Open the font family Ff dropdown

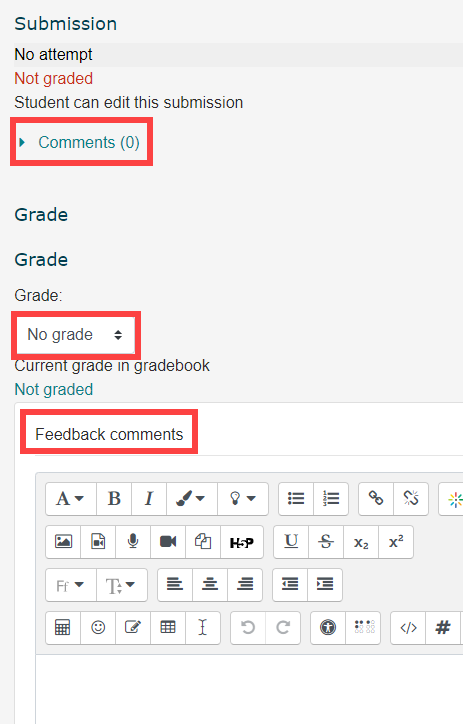(x=71, y=585)
